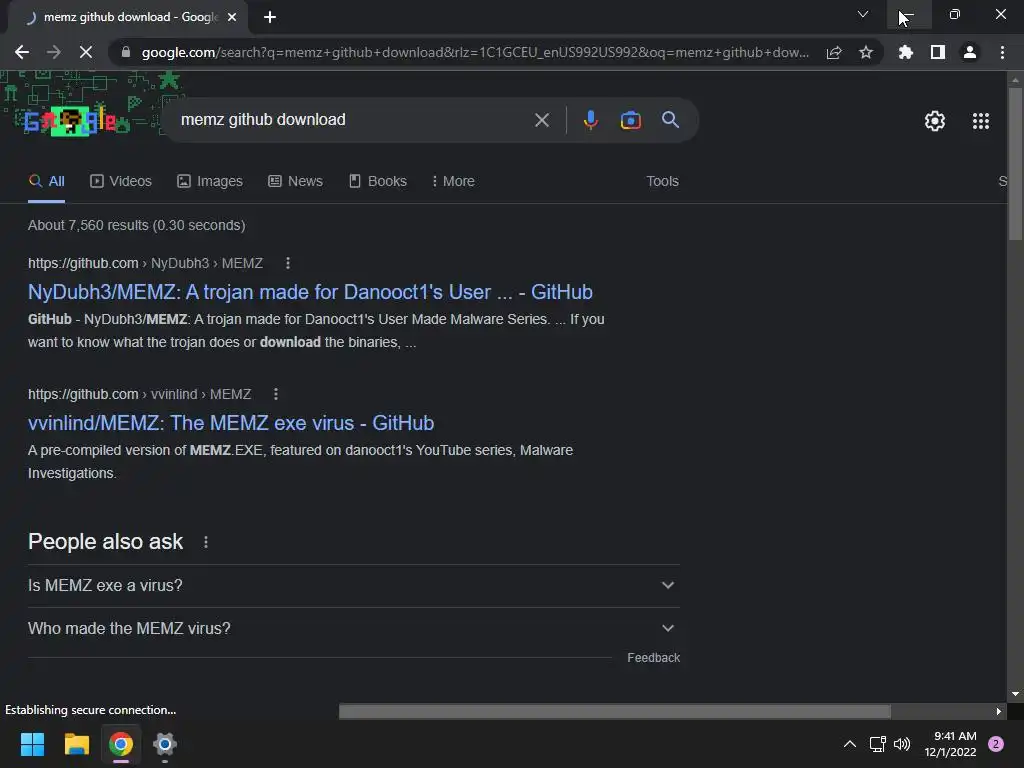
Task: Stop loading the page
Action: (x=86, y=52)
